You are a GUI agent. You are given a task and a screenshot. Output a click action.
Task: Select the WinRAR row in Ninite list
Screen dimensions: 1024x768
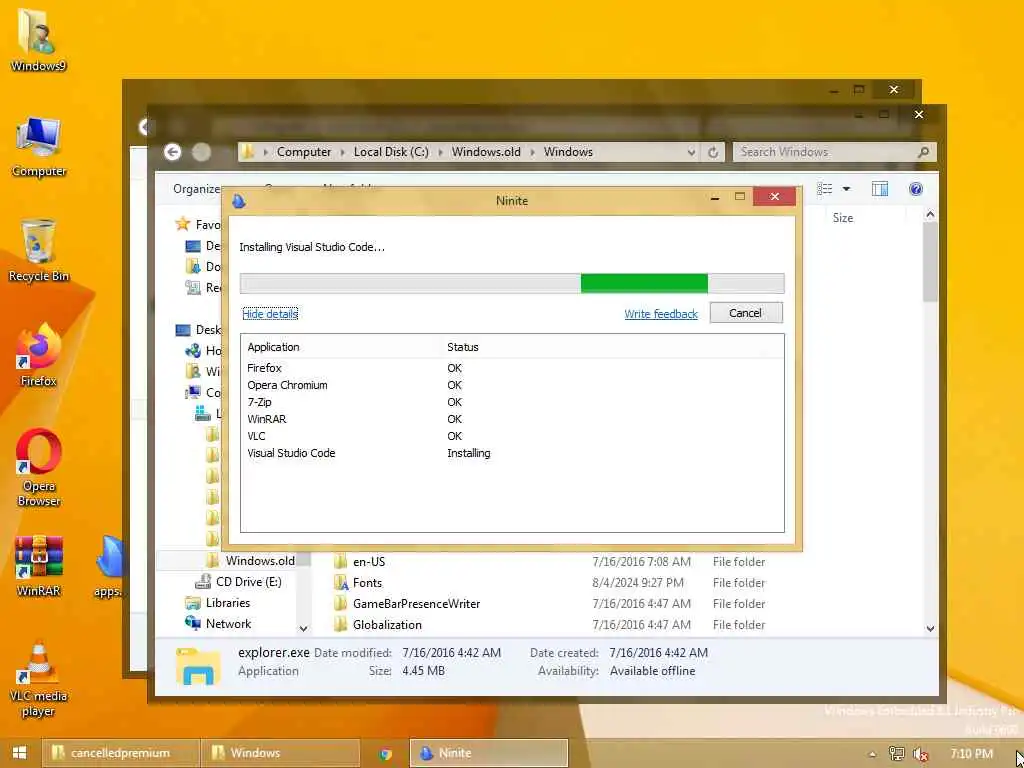512,419
